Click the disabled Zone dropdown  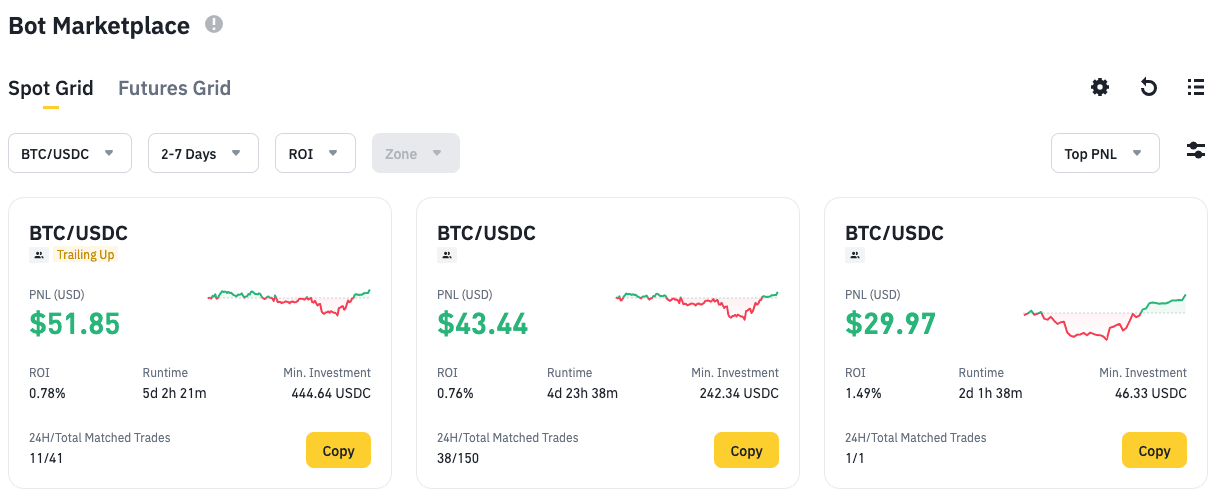coord(415,153)
